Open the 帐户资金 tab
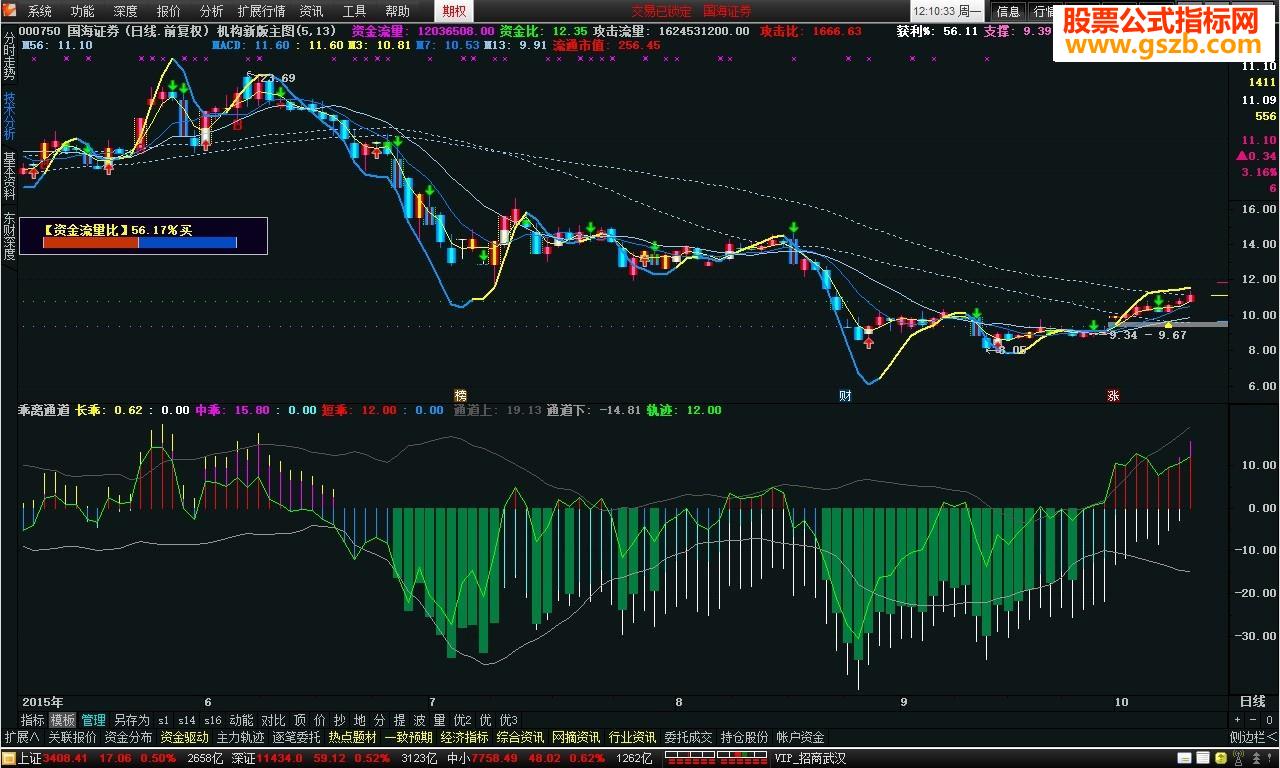1280x768 pixels. click(800, 737)
